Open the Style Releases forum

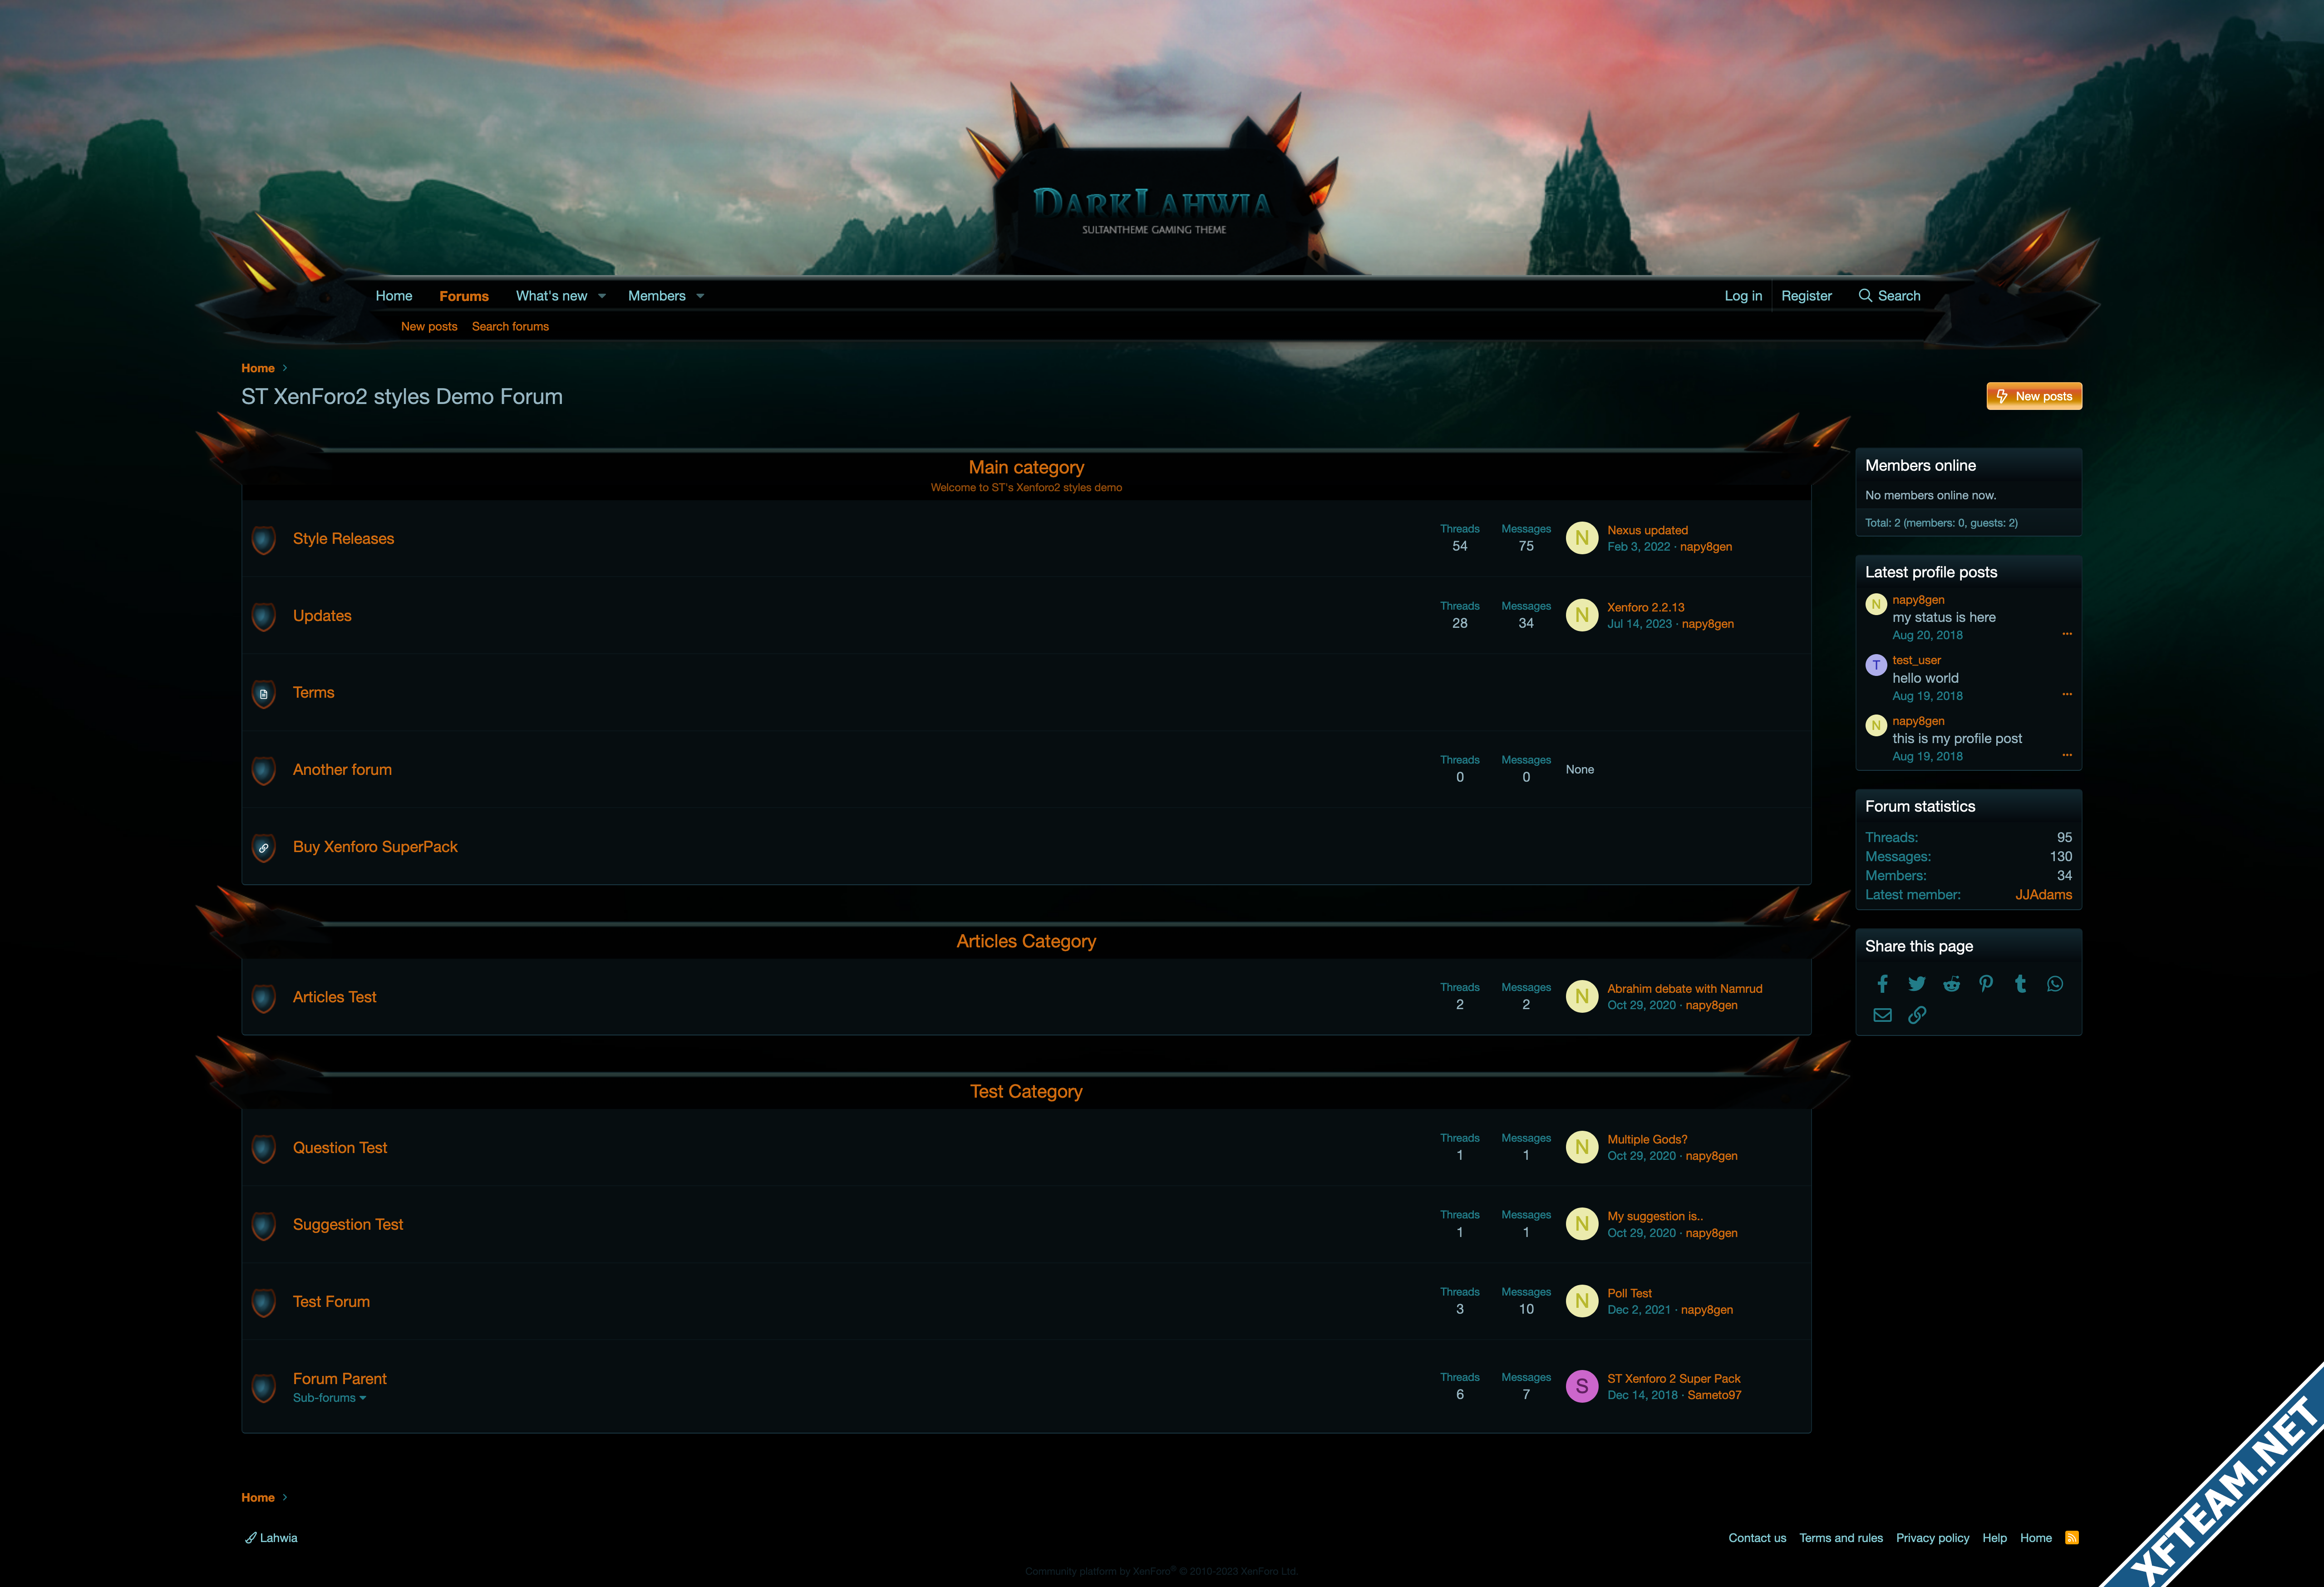click(x=343, y=538)
